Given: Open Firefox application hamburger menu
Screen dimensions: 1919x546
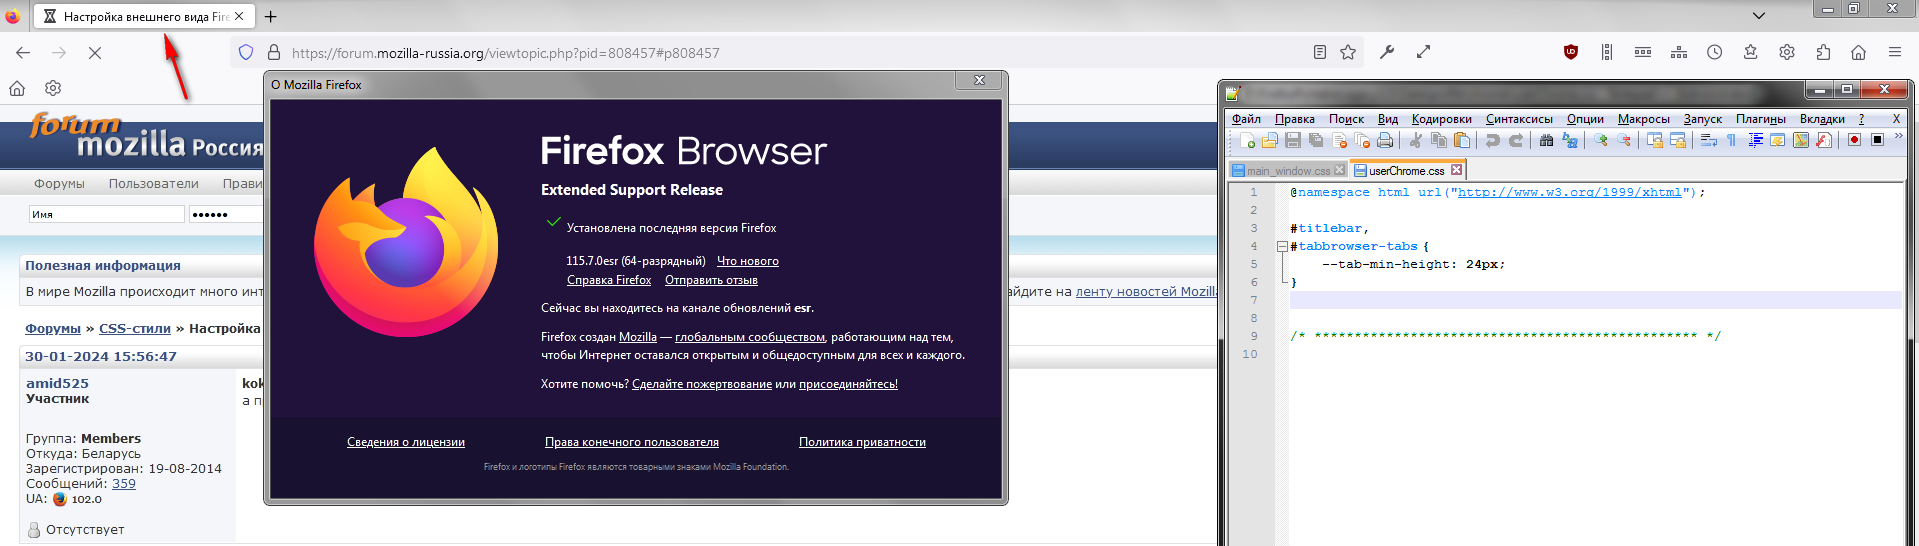Looking at the screenshot, I should 1895,52.
